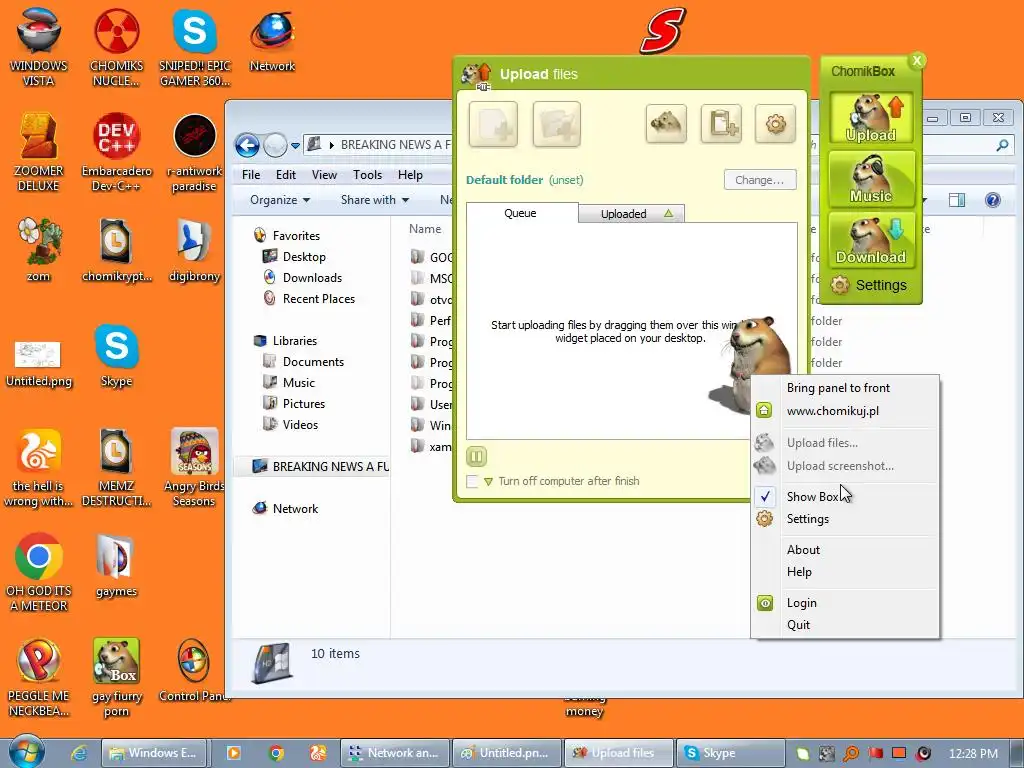Select Angry Birds Seasons desktop icon
The image size is (1024, 768).
point(194,468)
